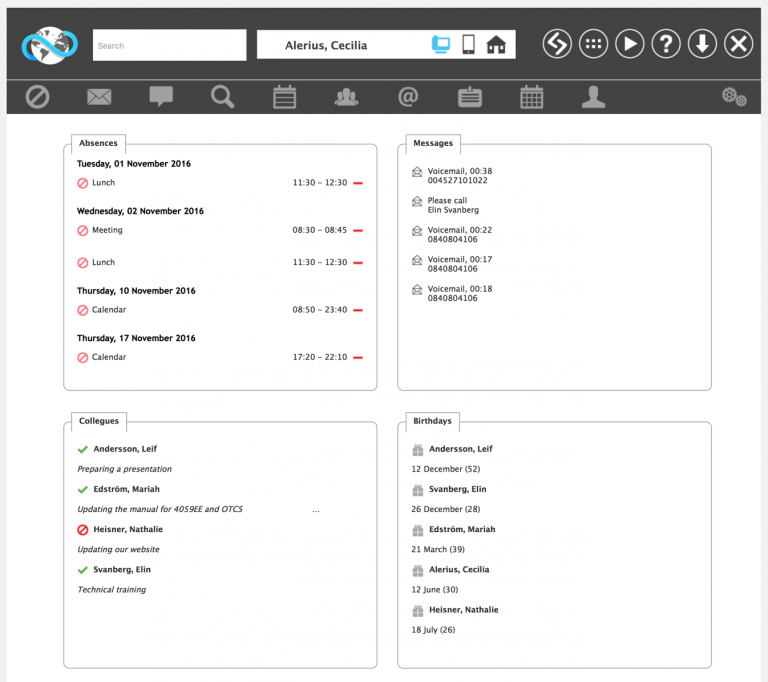Open the notepad calendar toolbar icon
This screenshot has width=768, height=682.
pos(285,97)
